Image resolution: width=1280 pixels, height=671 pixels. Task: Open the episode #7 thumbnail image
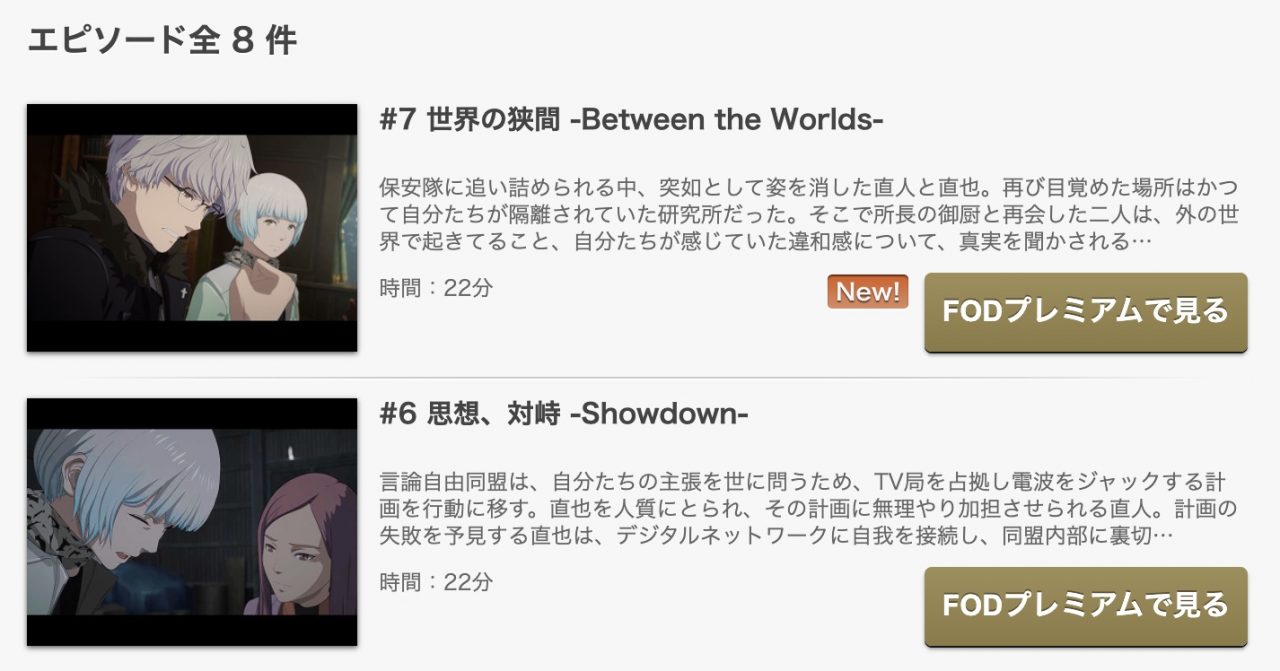(x=192, y=228)
